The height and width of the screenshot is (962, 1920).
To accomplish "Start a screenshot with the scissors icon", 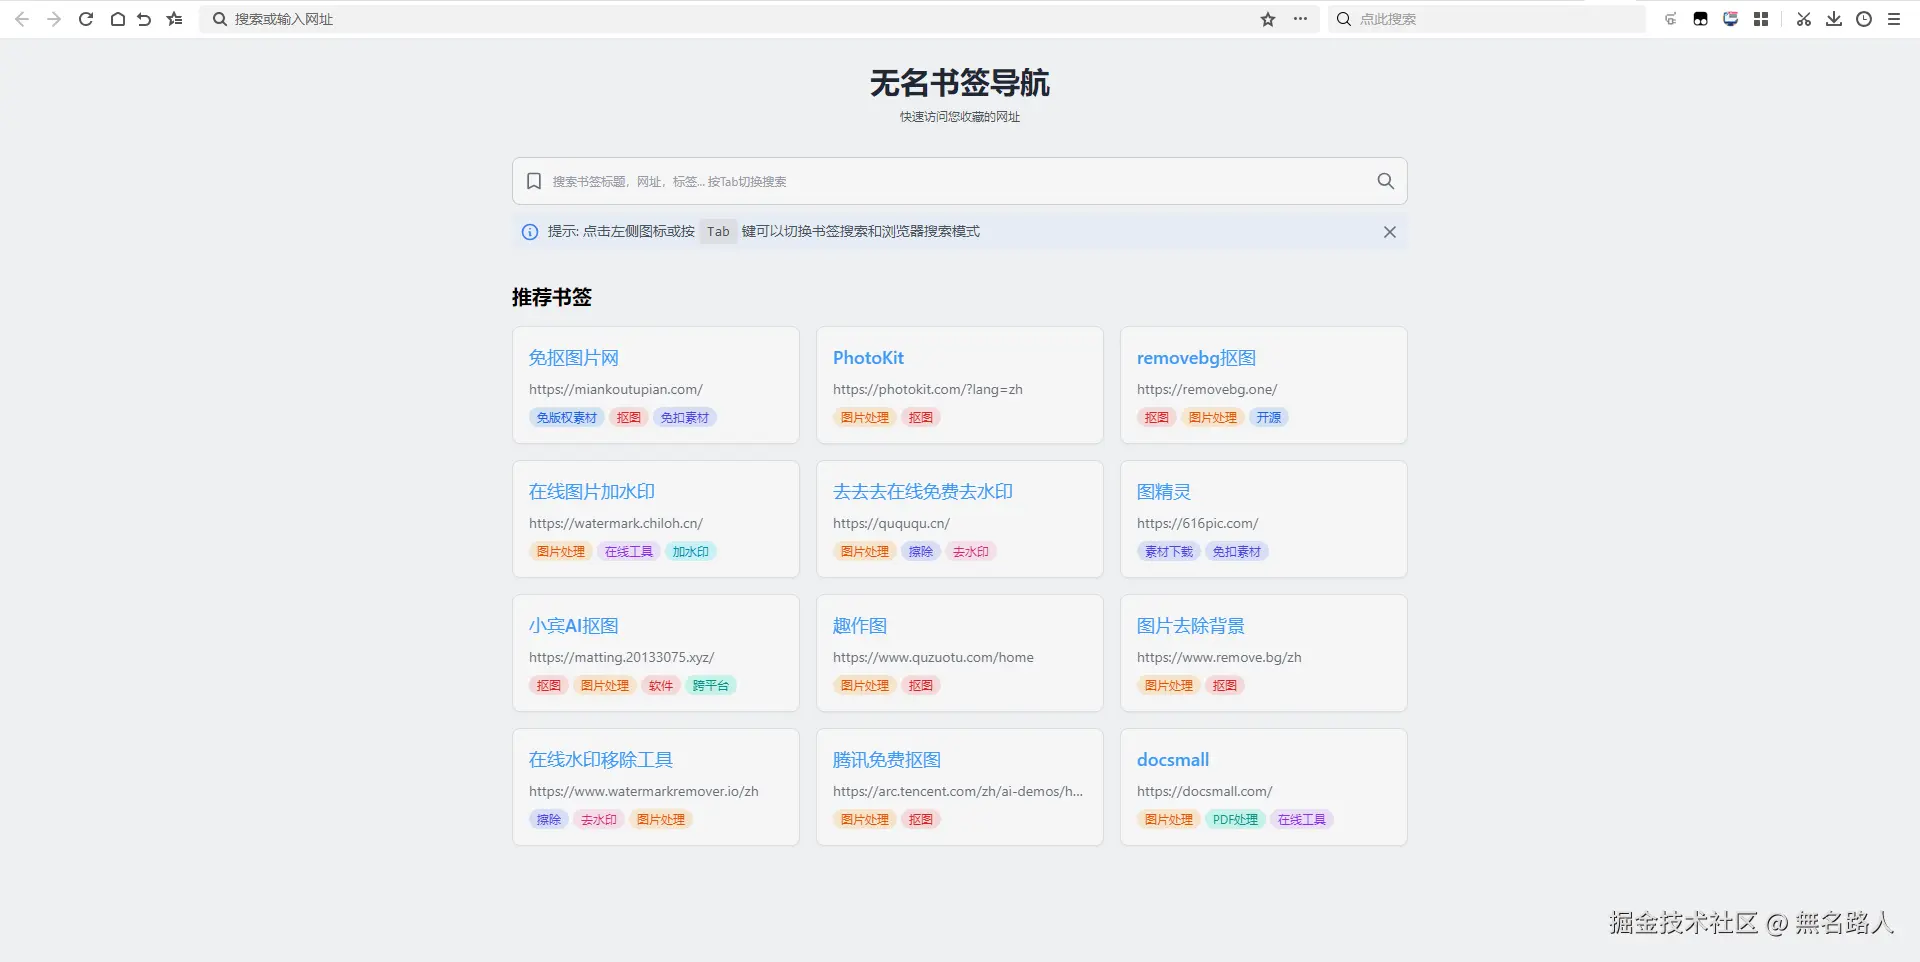I will pyautogui.click(x=1804, y=19).
